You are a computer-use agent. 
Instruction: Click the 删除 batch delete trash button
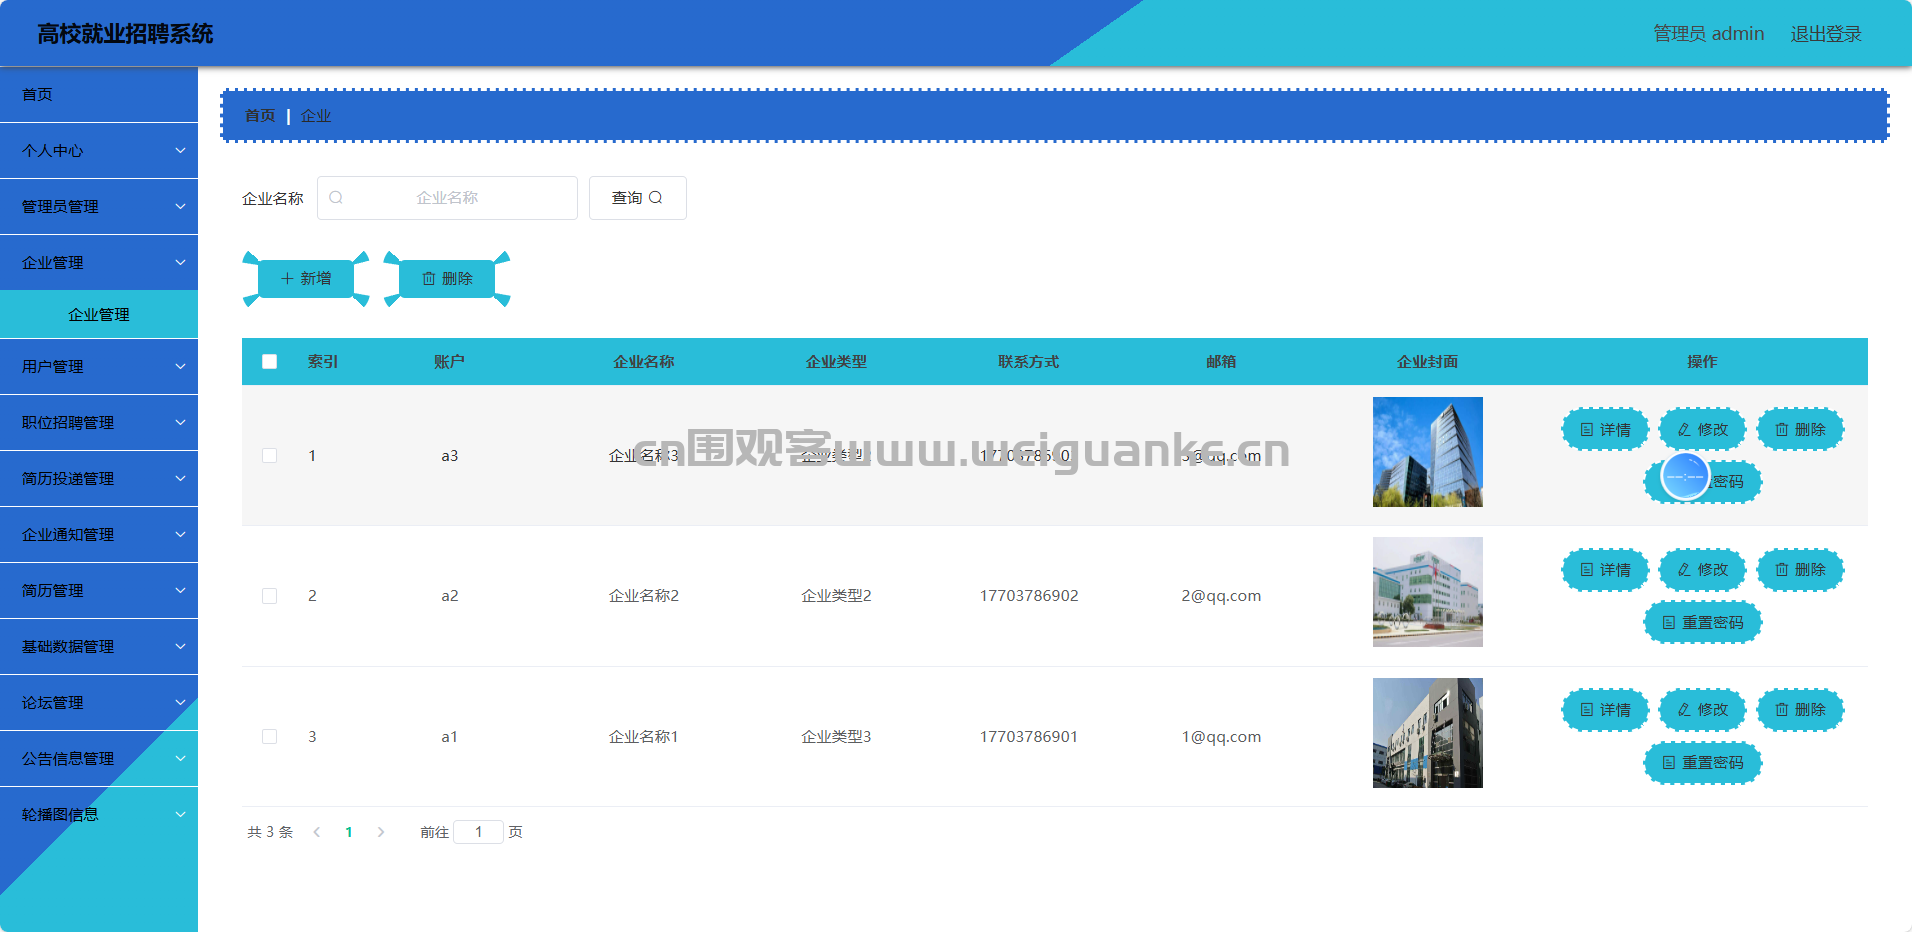(447, 279)
